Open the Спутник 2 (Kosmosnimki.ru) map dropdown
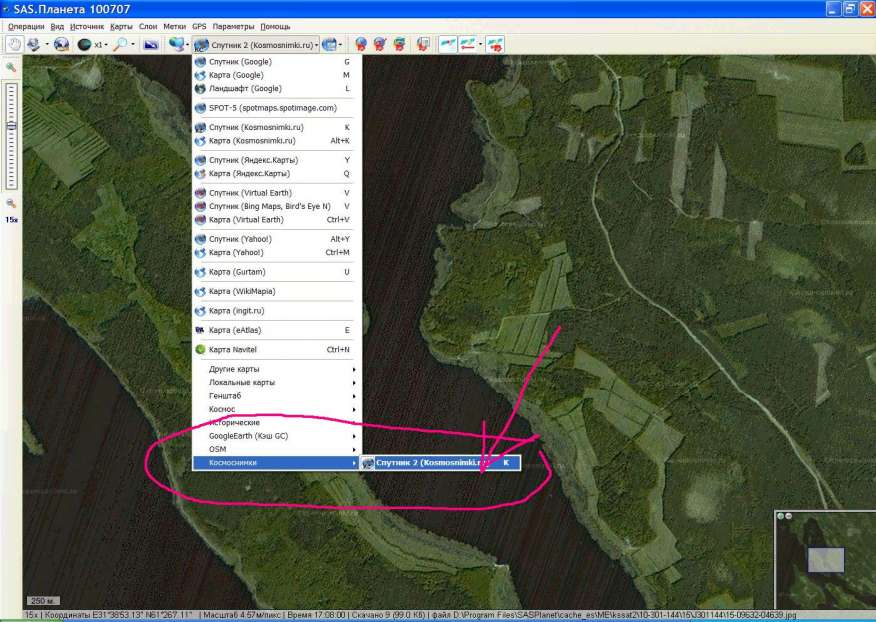This screenshot has width=876, height=622. [257, 45]
